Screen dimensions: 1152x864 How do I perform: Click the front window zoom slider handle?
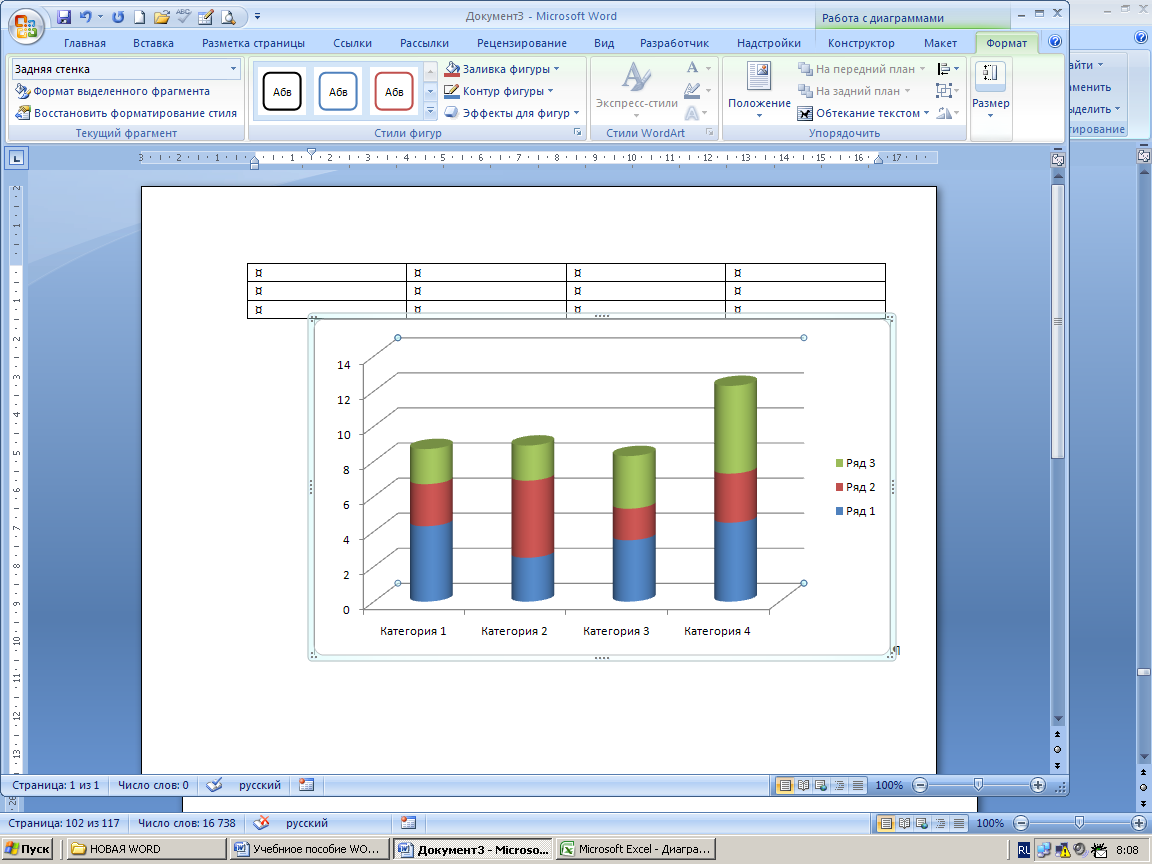point(978,785)
